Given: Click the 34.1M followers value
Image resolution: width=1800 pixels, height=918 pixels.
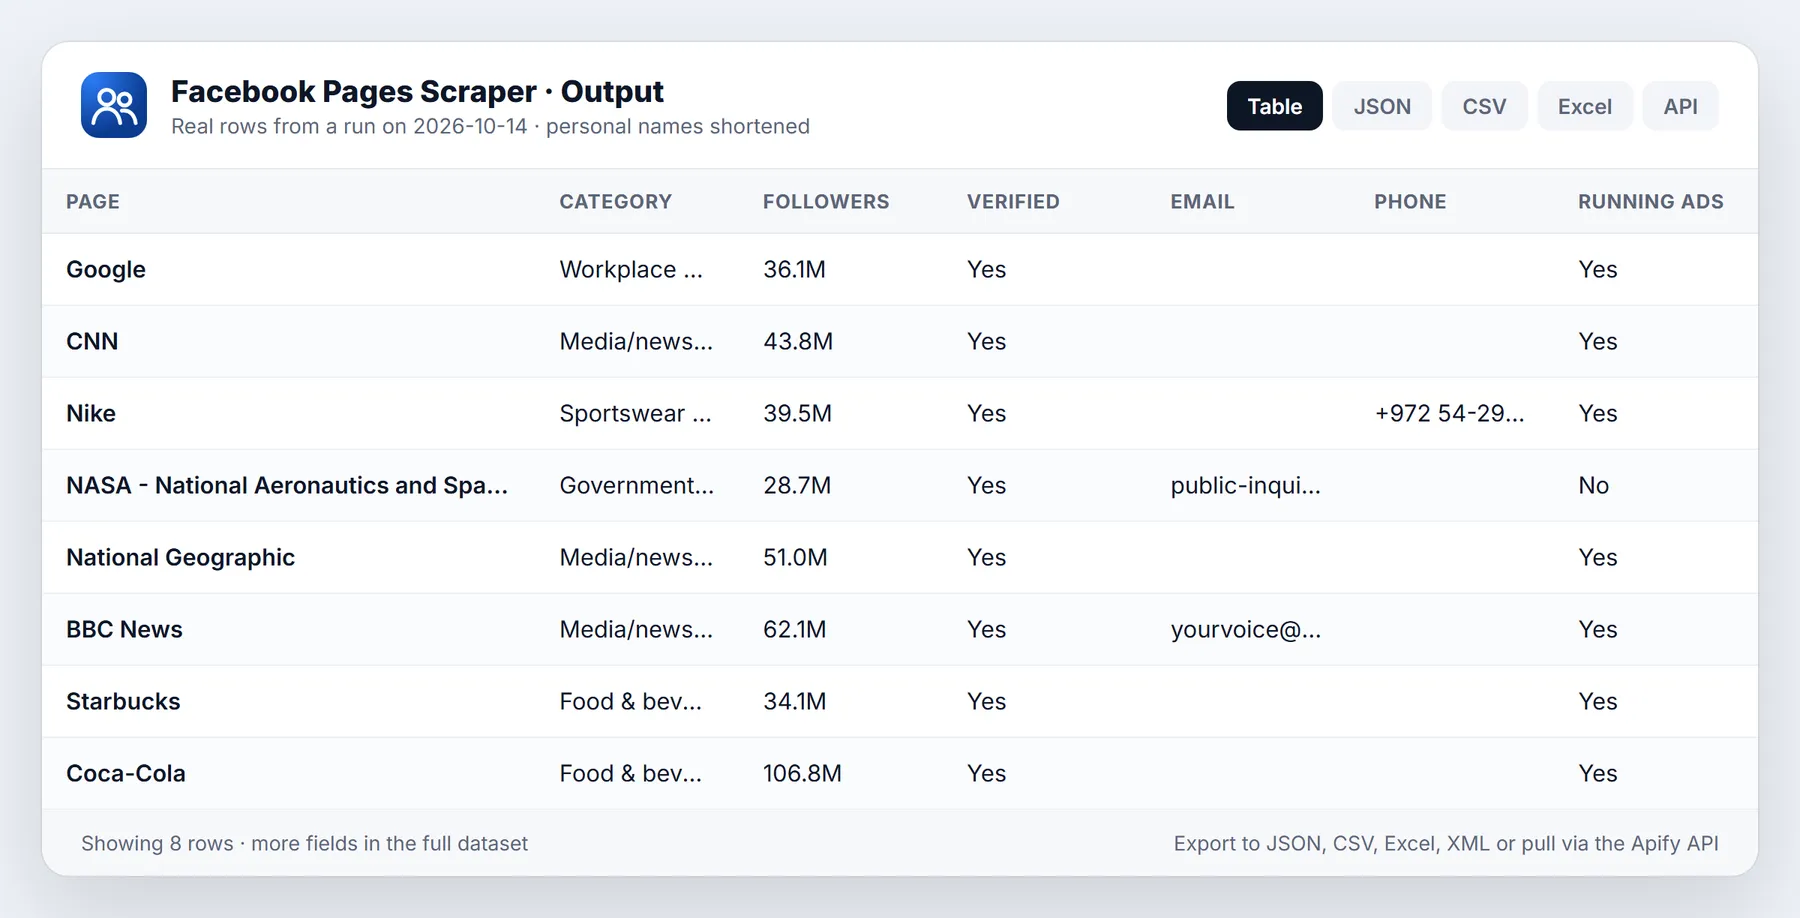Looking at the screenshot, I should [x=794, y=702].
